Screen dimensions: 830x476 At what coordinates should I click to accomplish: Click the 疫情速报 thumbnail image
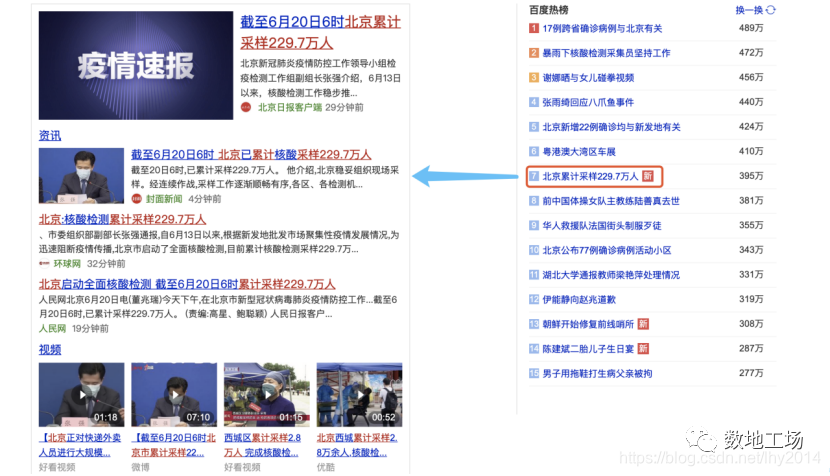pyautogui.click(x=136, y=66)
